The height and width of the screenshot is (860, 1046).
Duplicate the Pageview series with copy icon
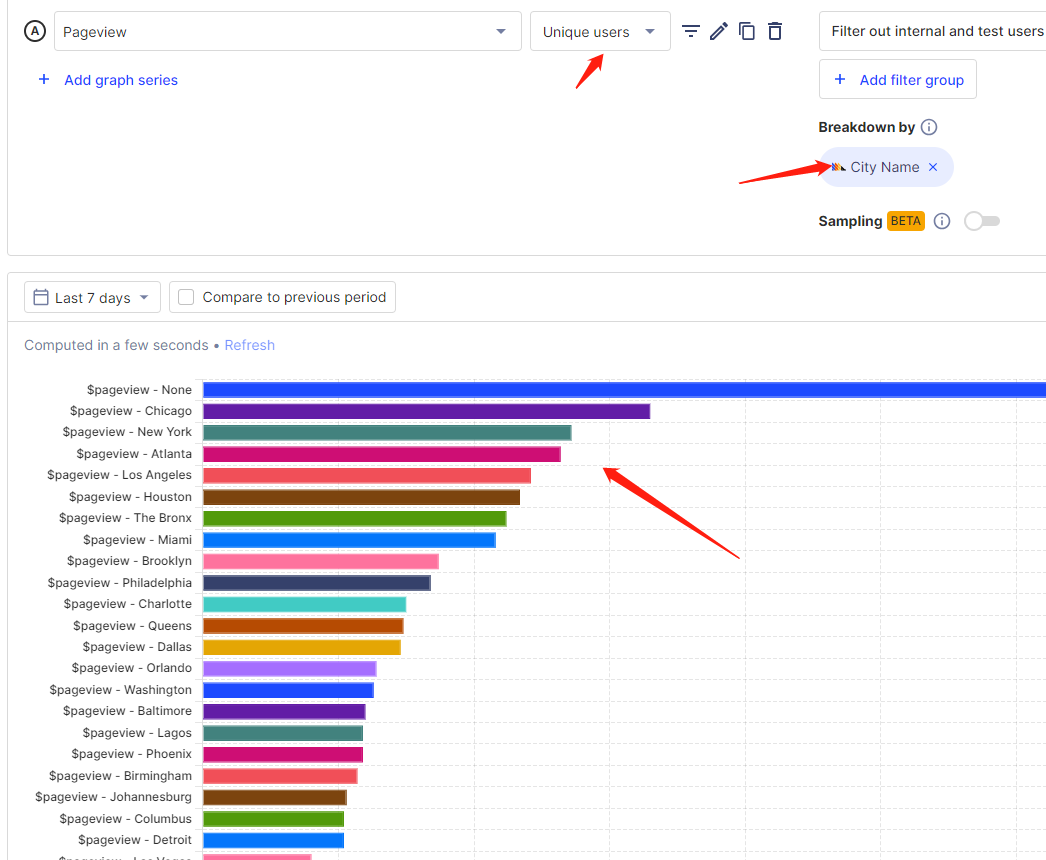(746, 31)
